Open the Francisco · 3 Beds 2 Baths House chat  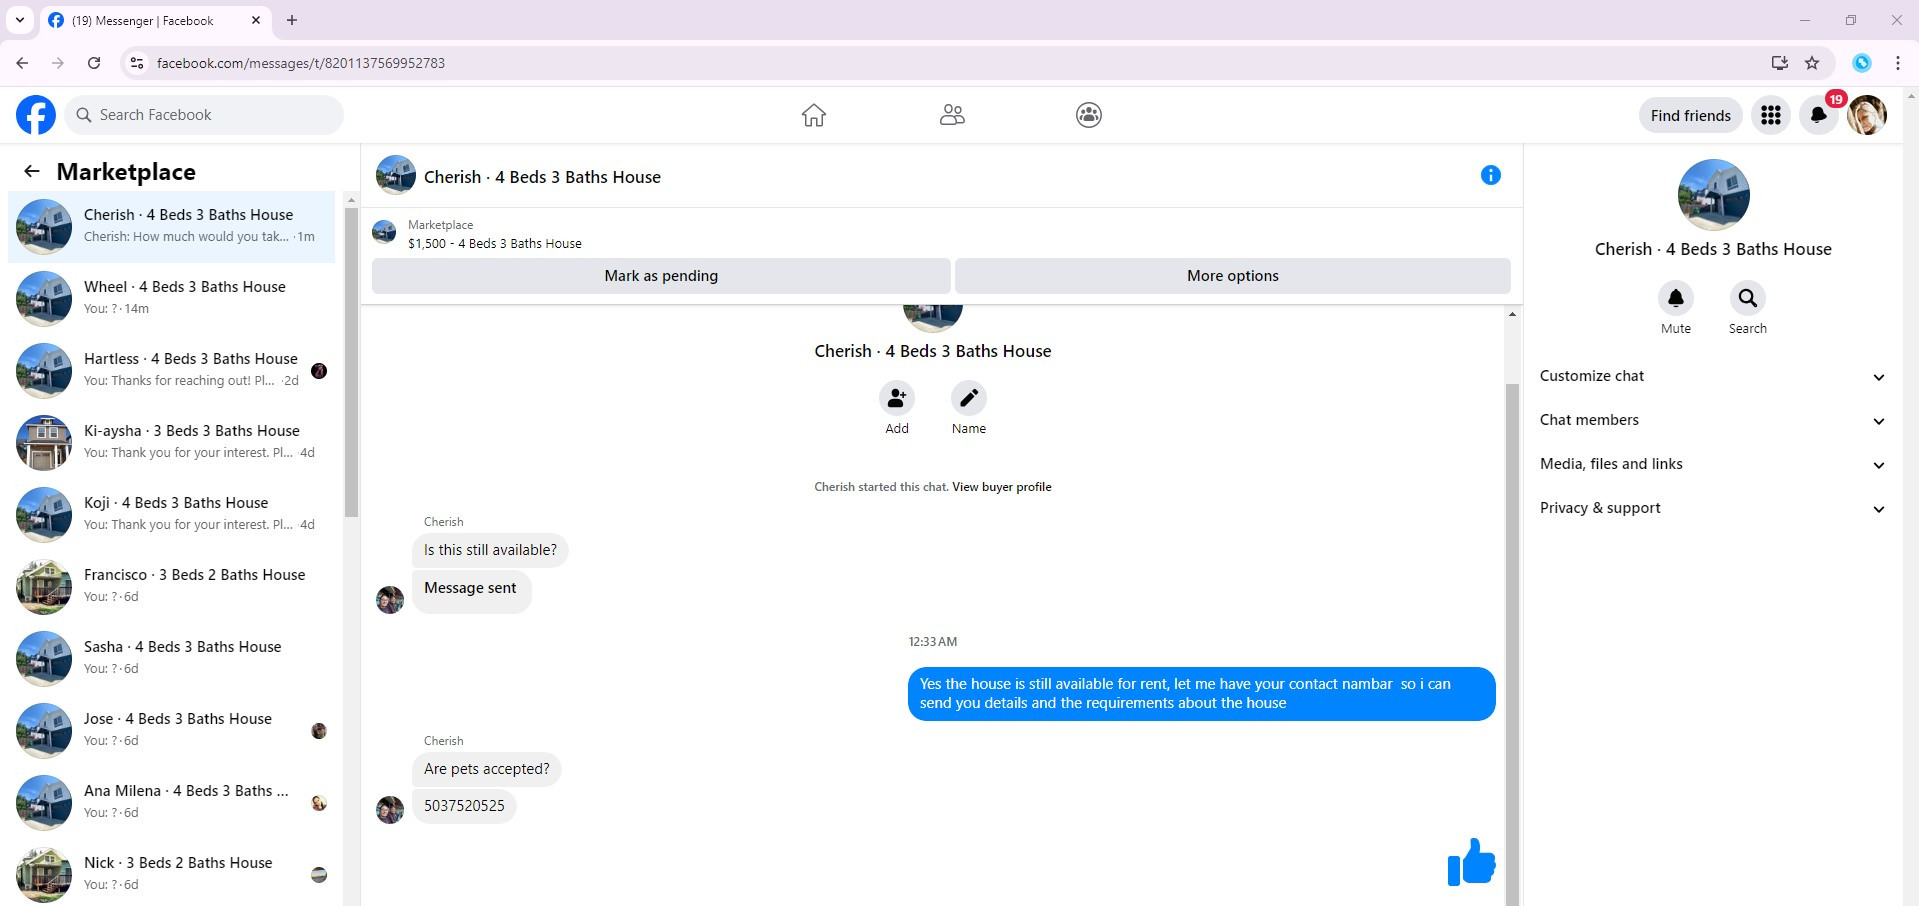172,587
